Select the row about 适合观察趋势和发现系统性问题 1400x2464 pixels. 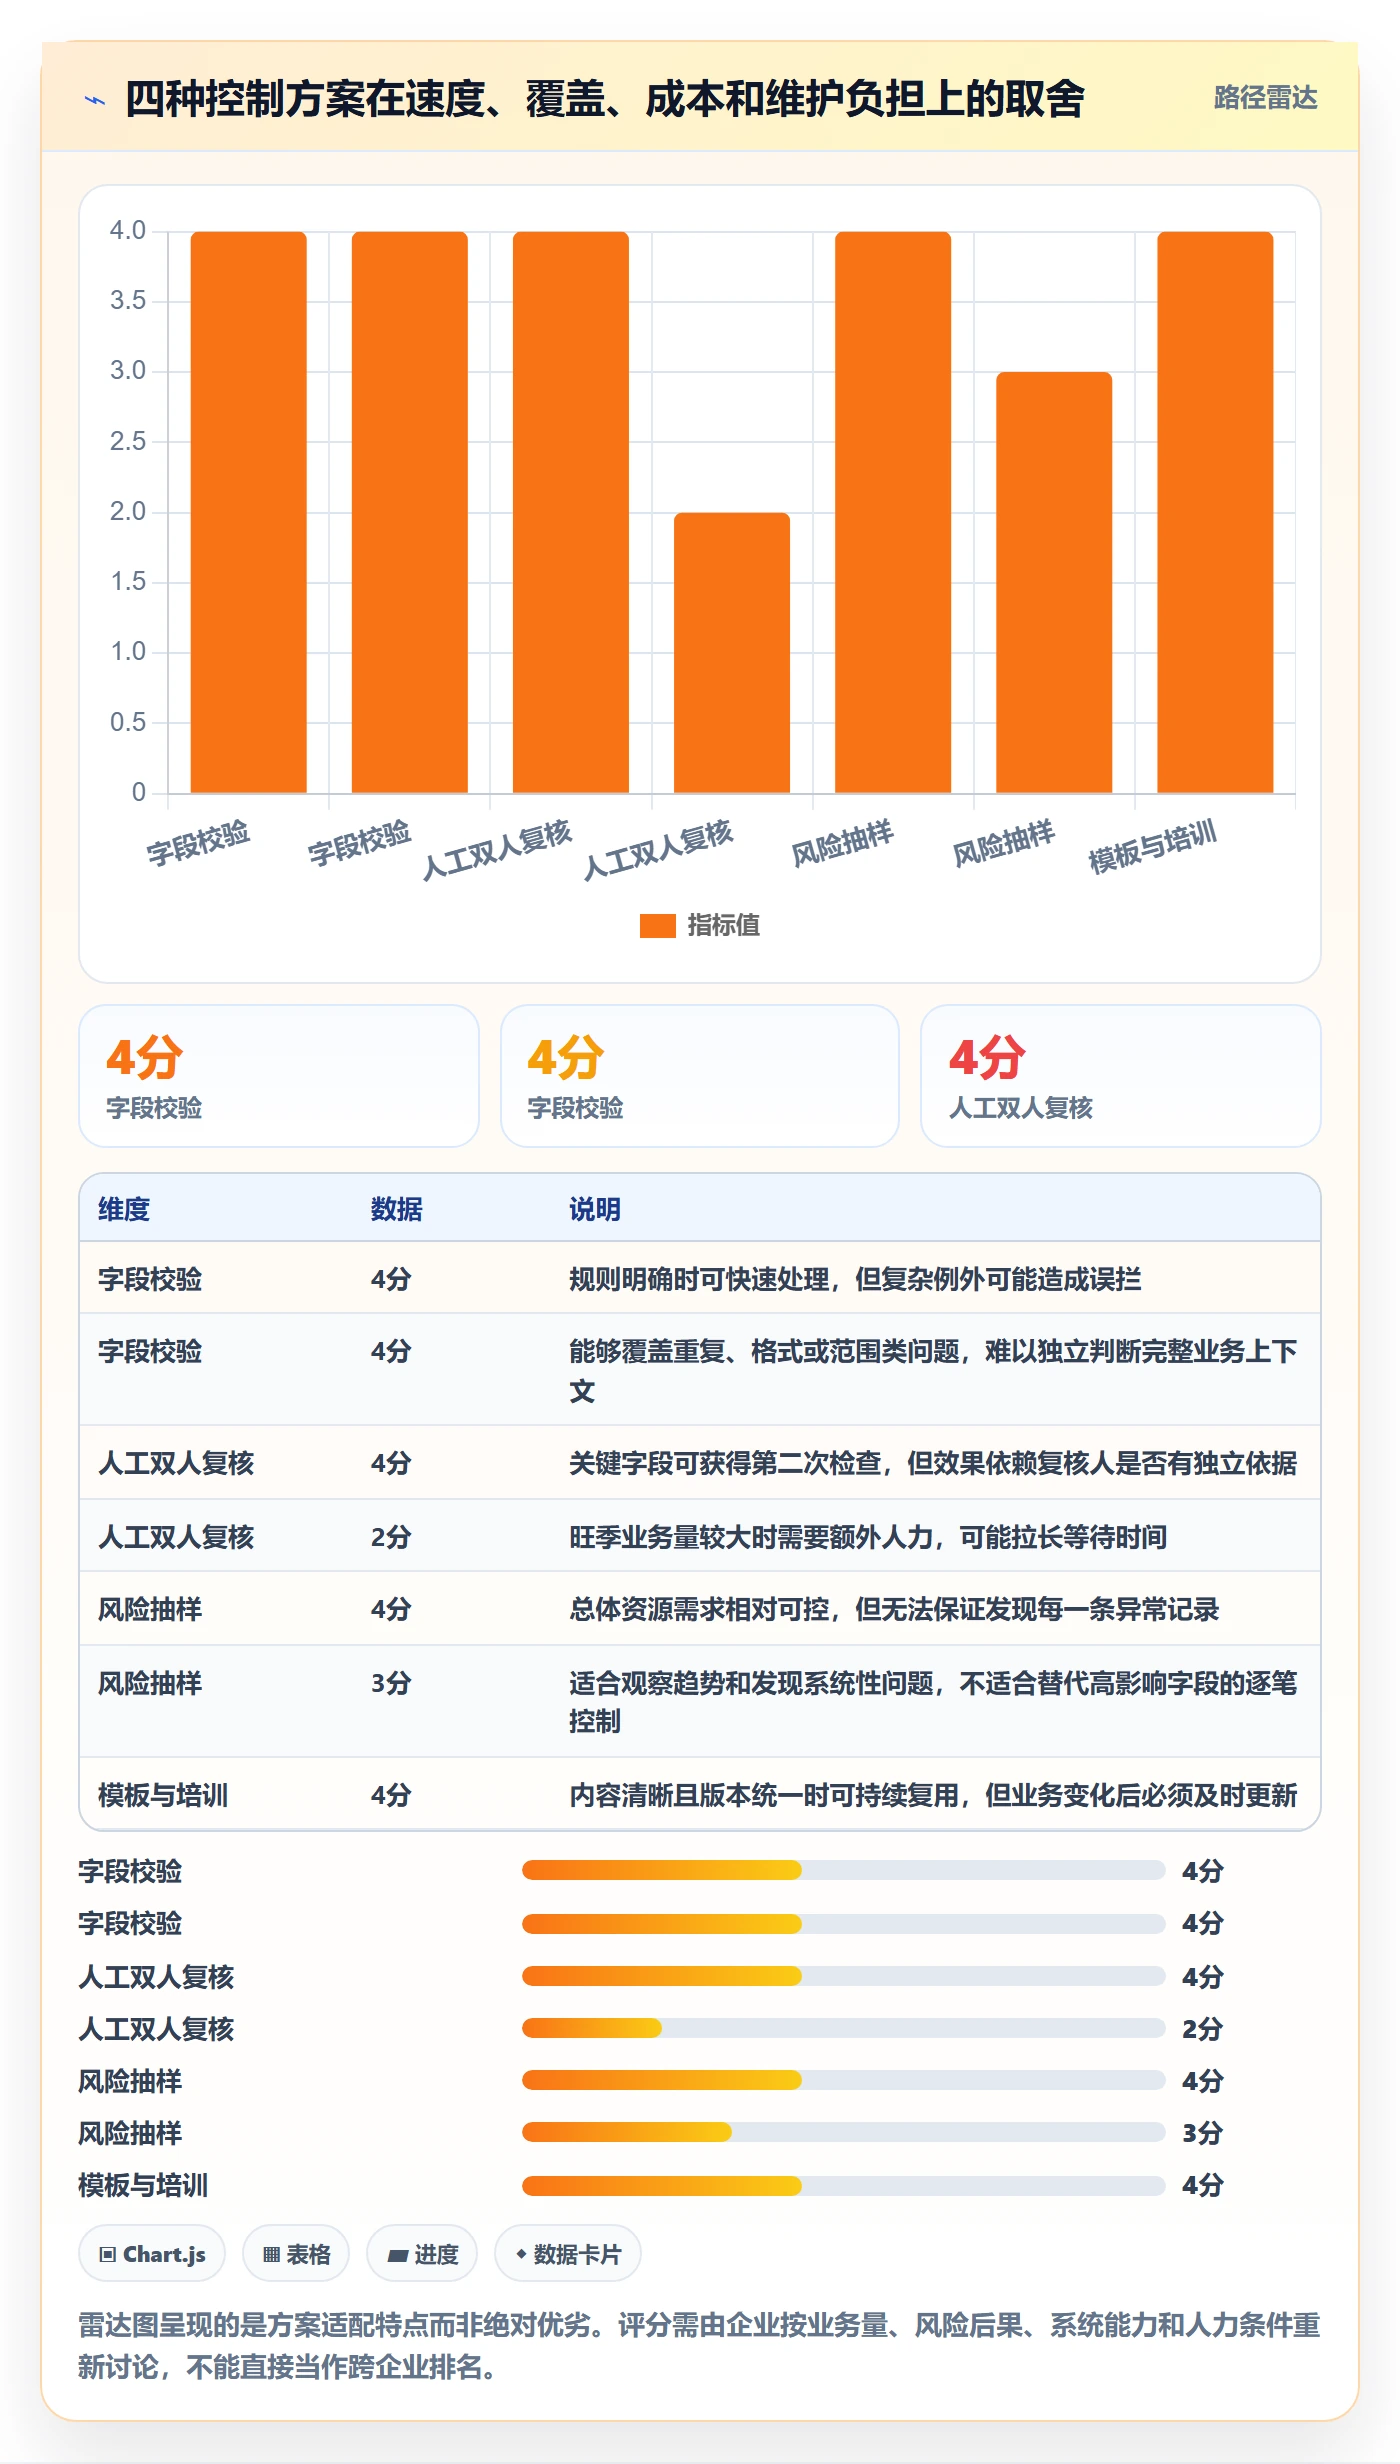click(x=700, y=1701)
